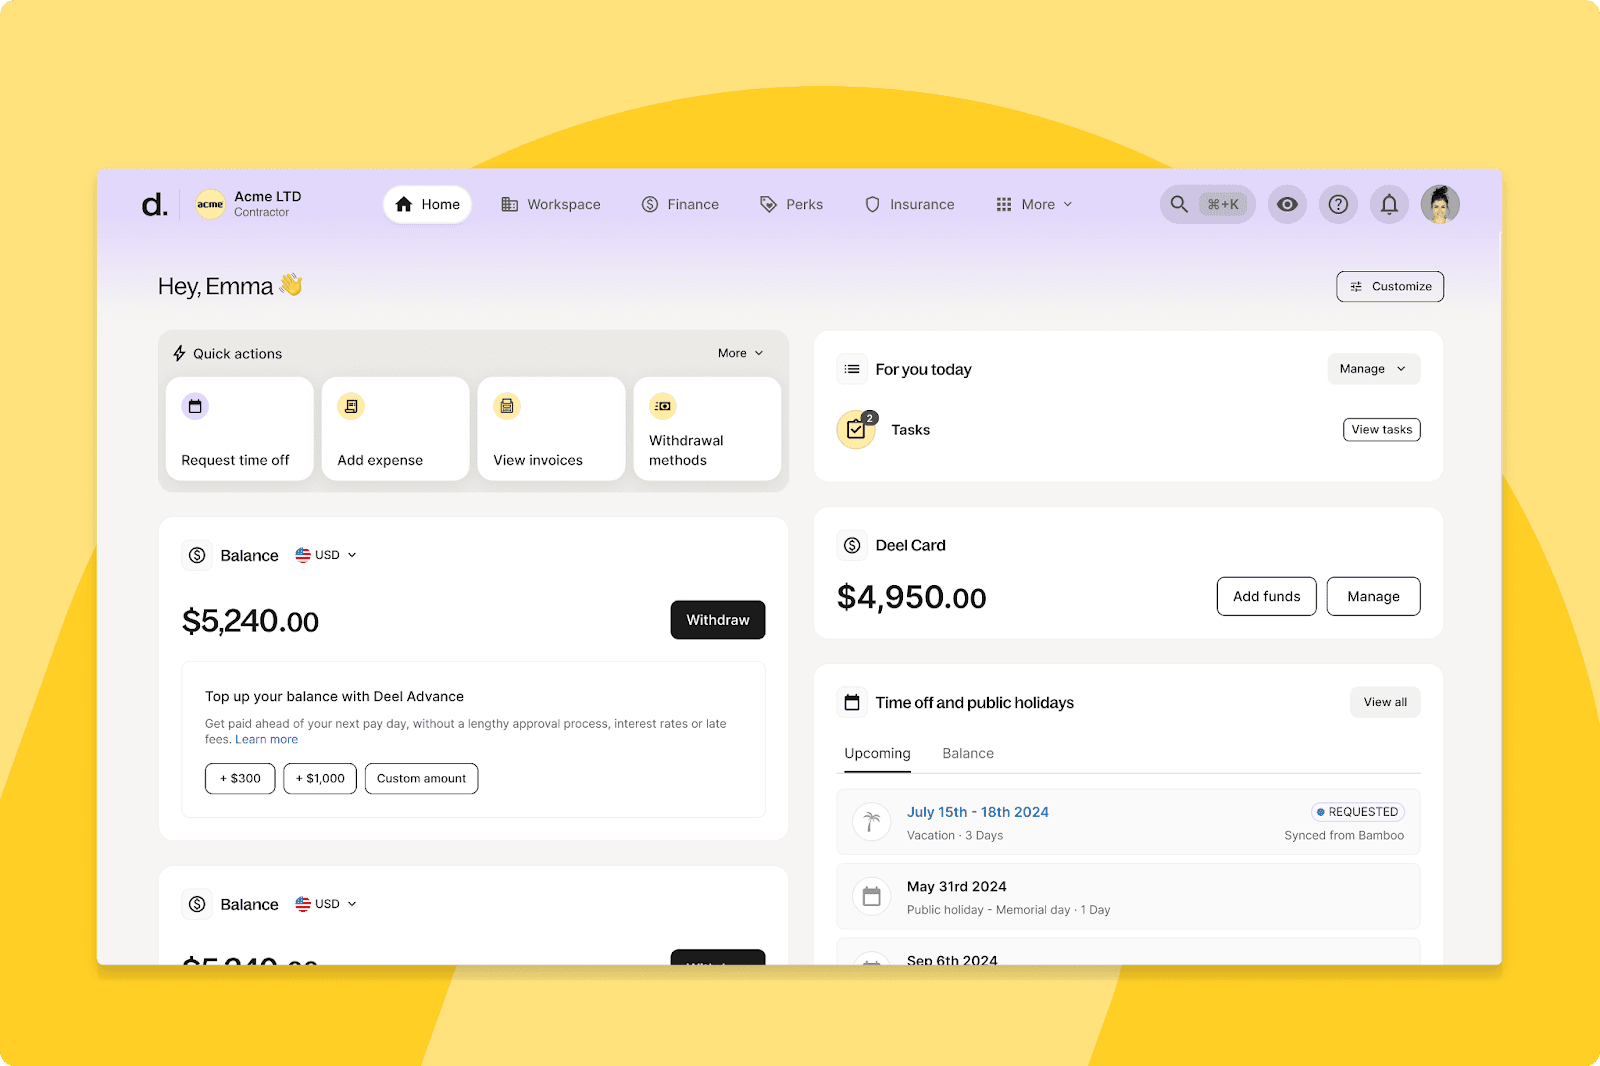Open the July 15th - 18th vacation entry

tap(977, 812)
